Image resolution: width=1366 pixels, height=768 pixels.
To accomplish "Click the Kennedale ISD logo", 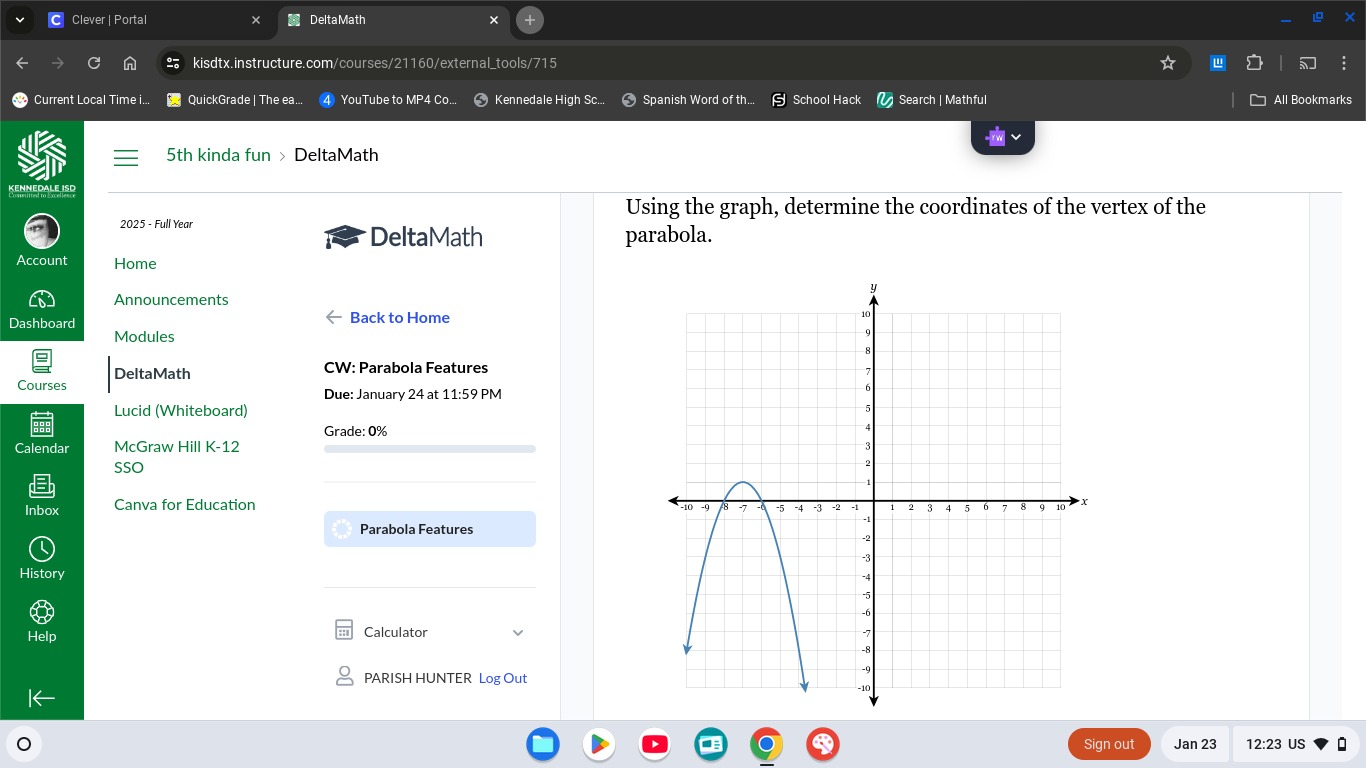I will tap(42, 164).
